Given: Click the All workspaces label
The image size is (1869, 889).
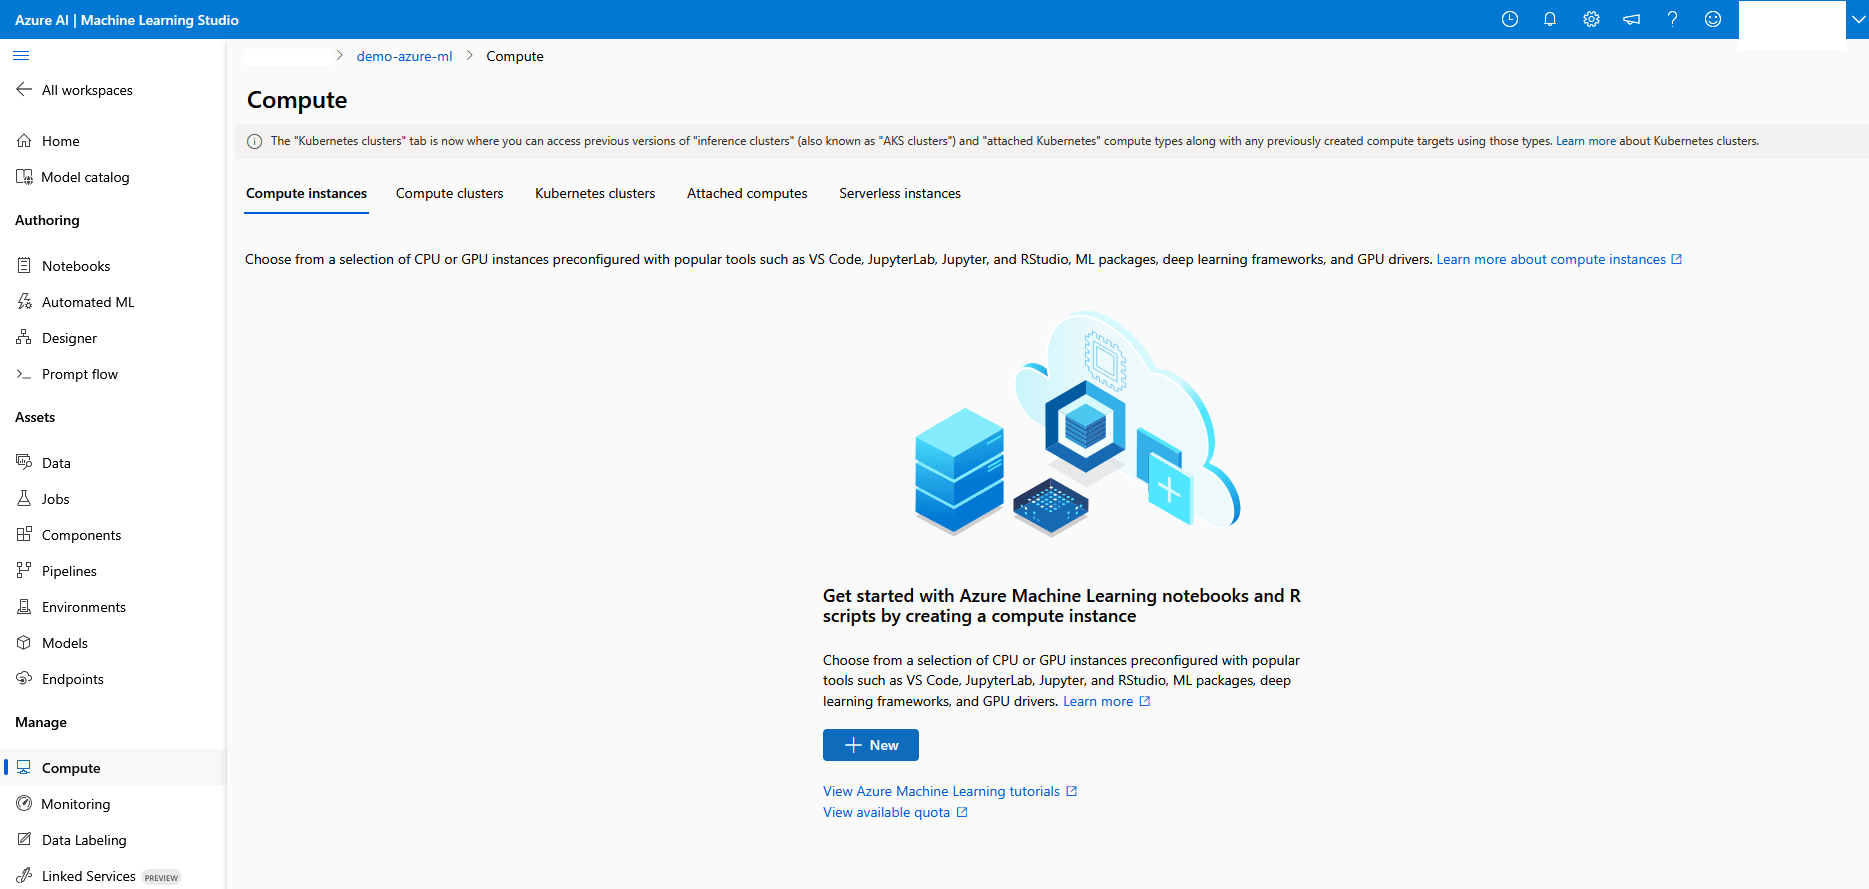Looking at the screenshot, I should pyautogui.click(x=87, y=90).
